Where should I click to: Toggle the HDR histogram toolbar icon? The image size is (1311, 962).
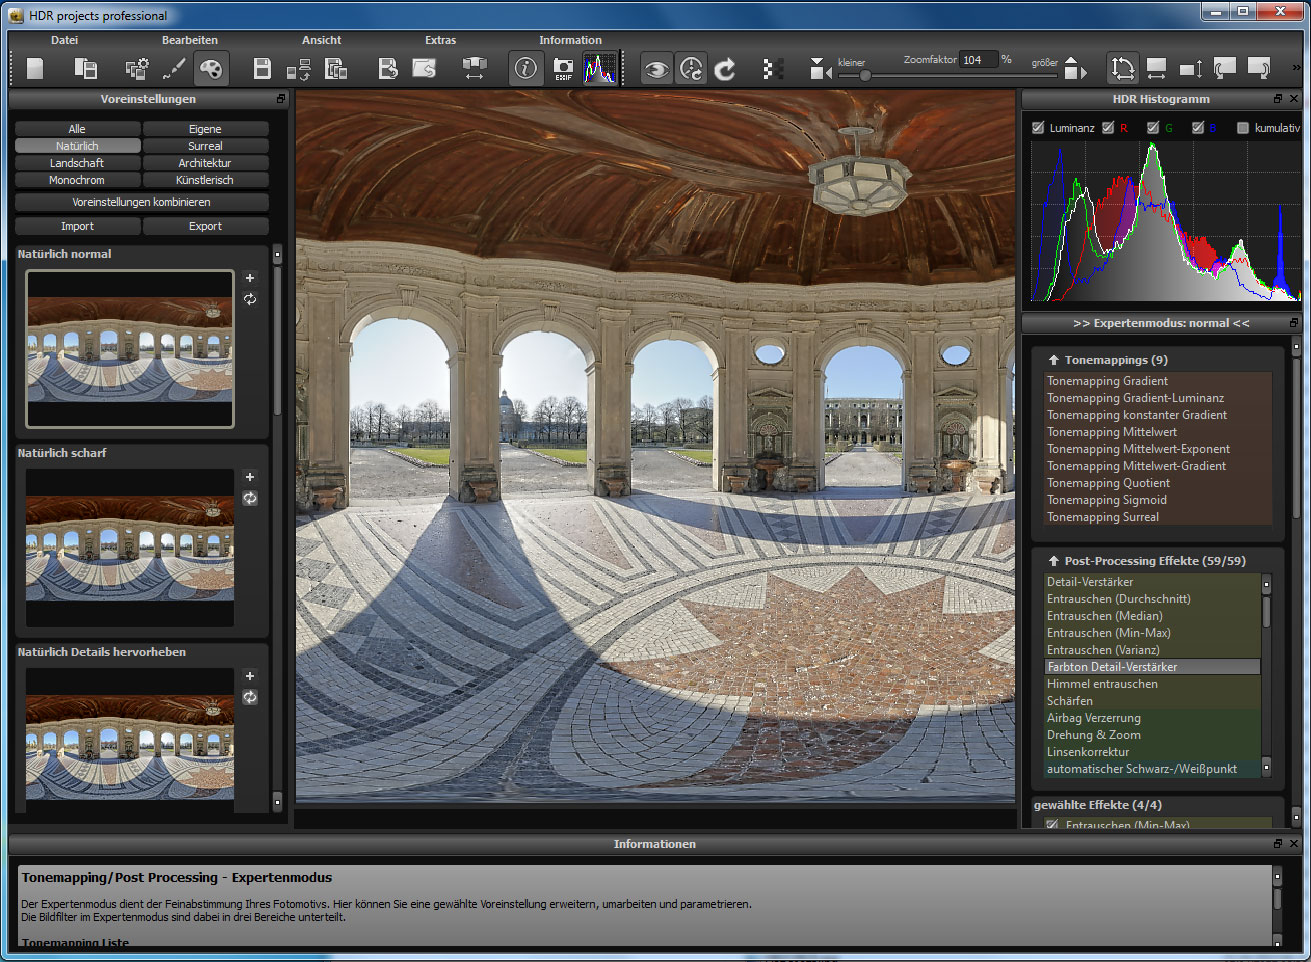point(600,68)
